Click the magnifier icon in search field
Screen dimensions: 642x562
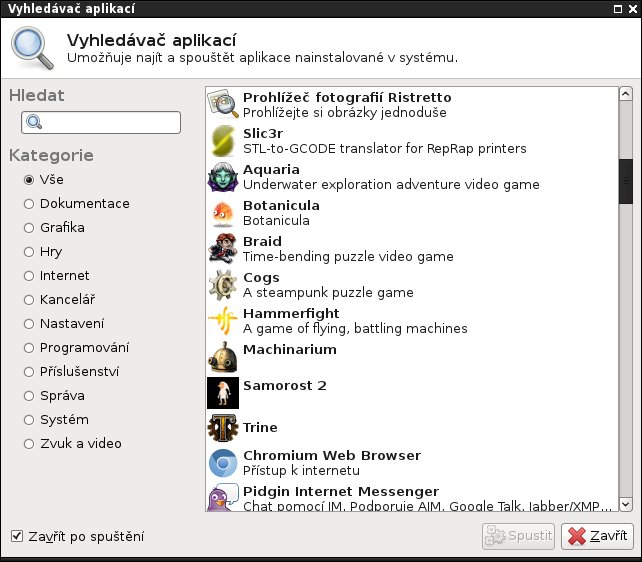[x=34, y=122]
